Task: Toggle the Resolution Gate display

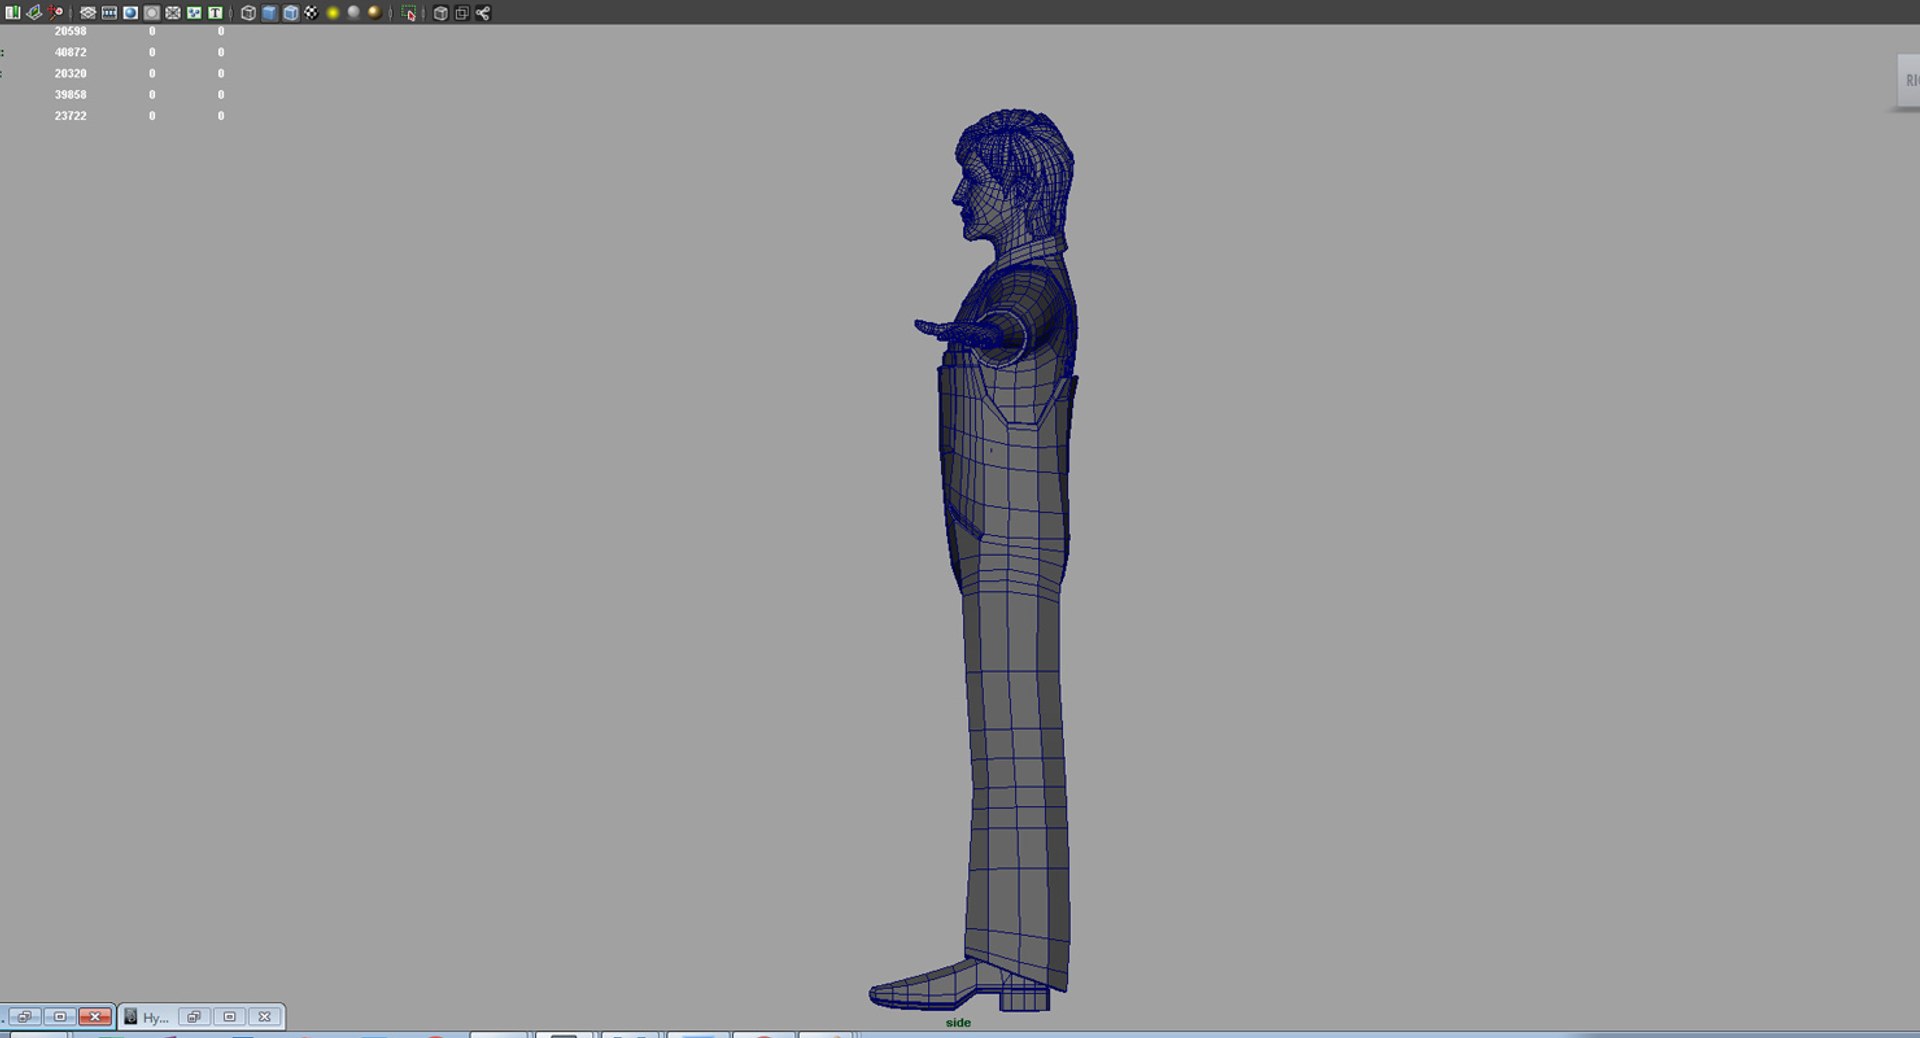Action: 130,13
